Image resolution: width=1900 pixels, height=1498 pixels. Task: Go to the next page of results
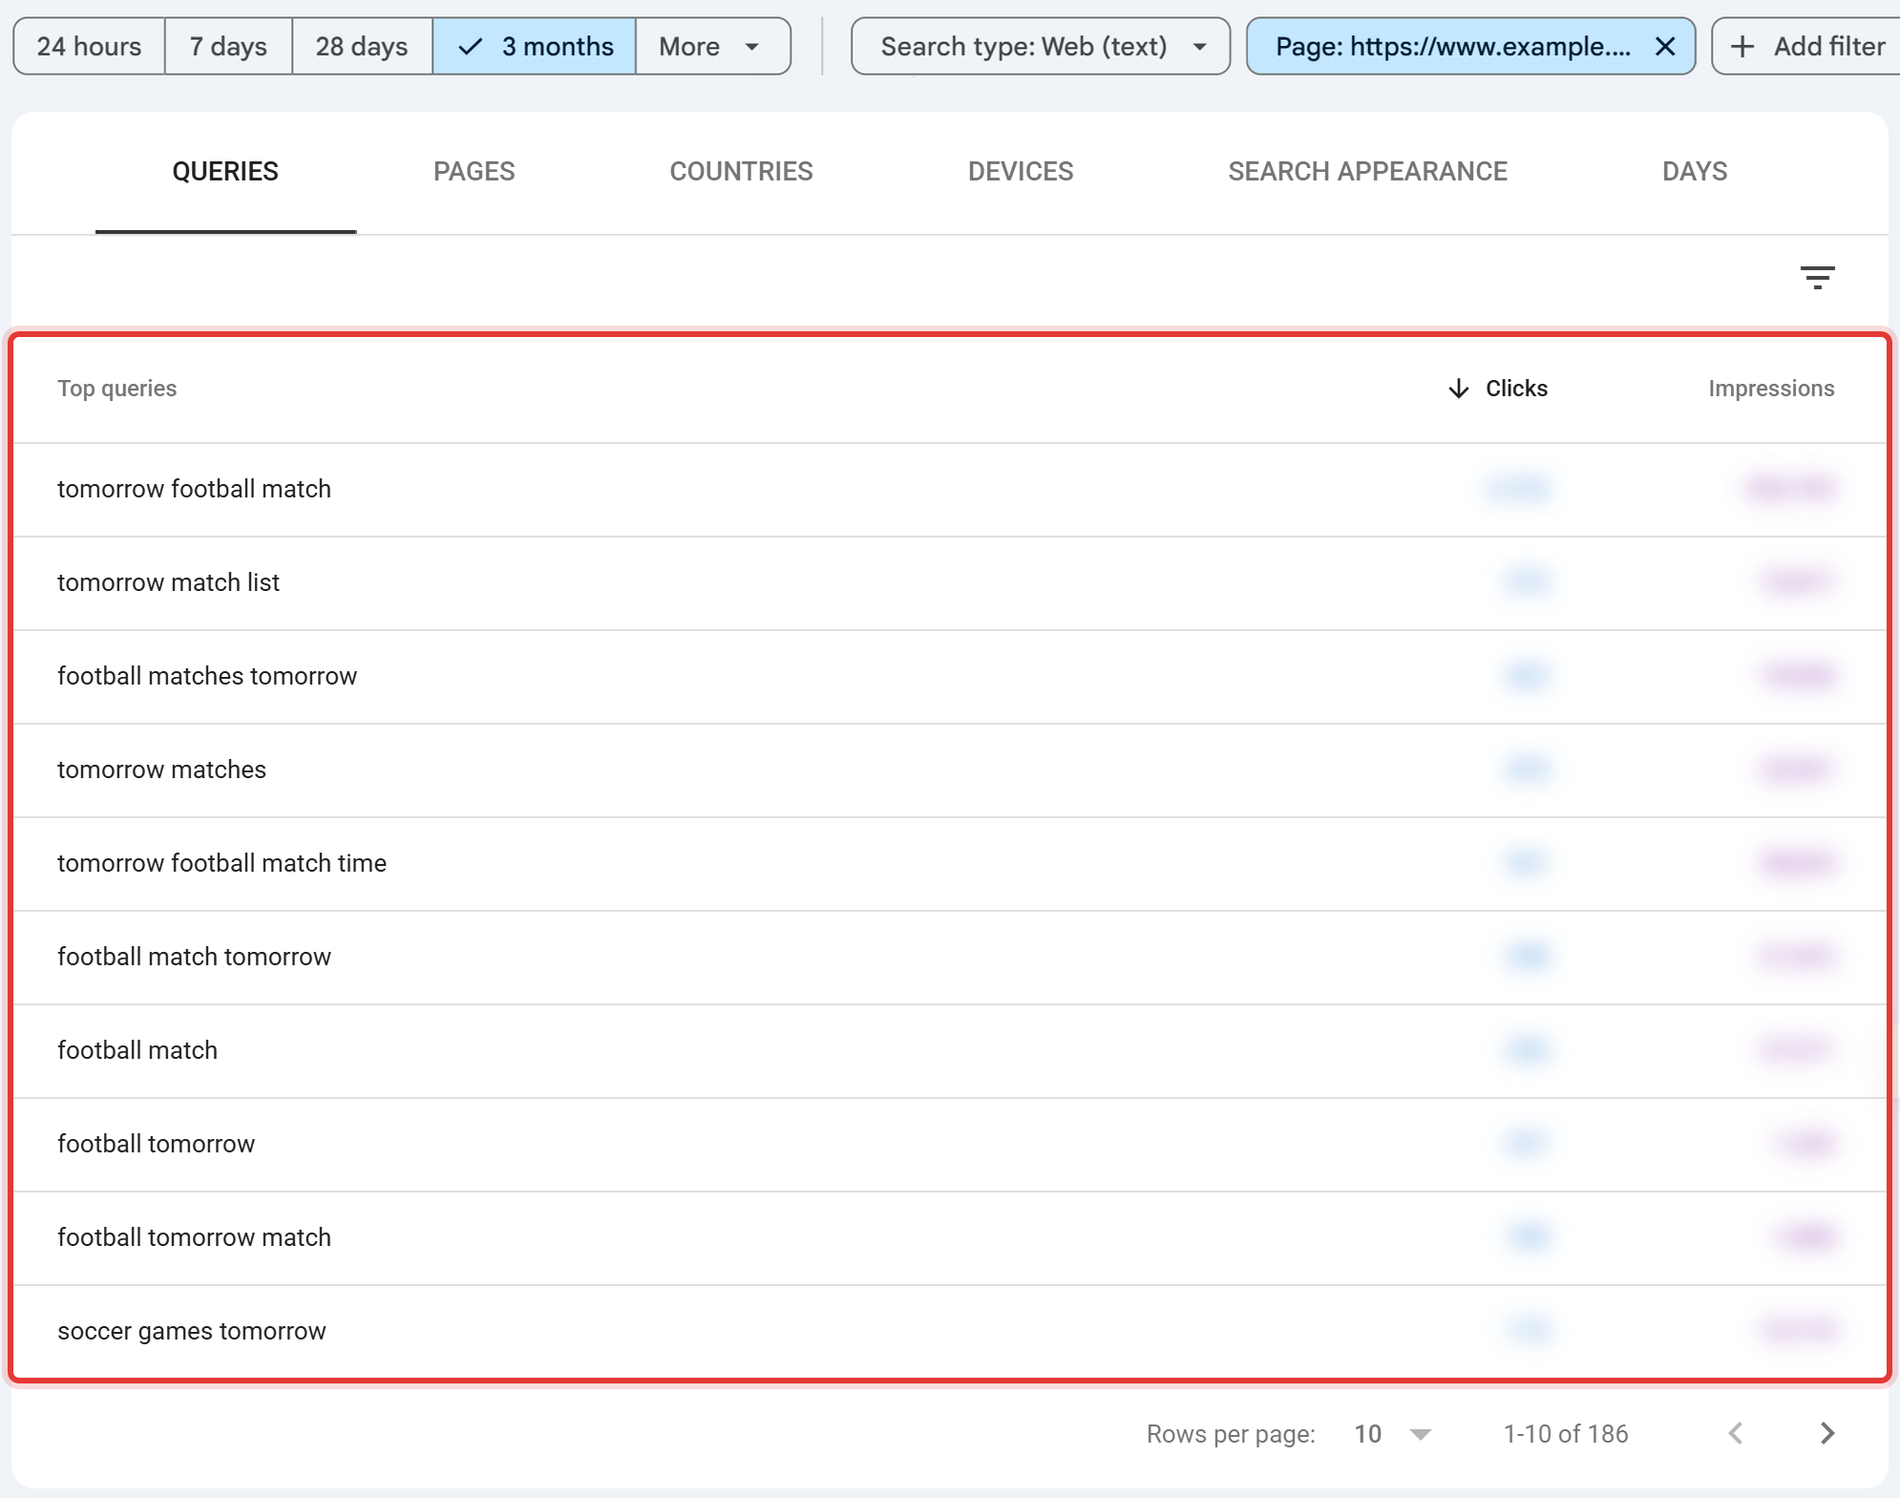point(1827,1433)
